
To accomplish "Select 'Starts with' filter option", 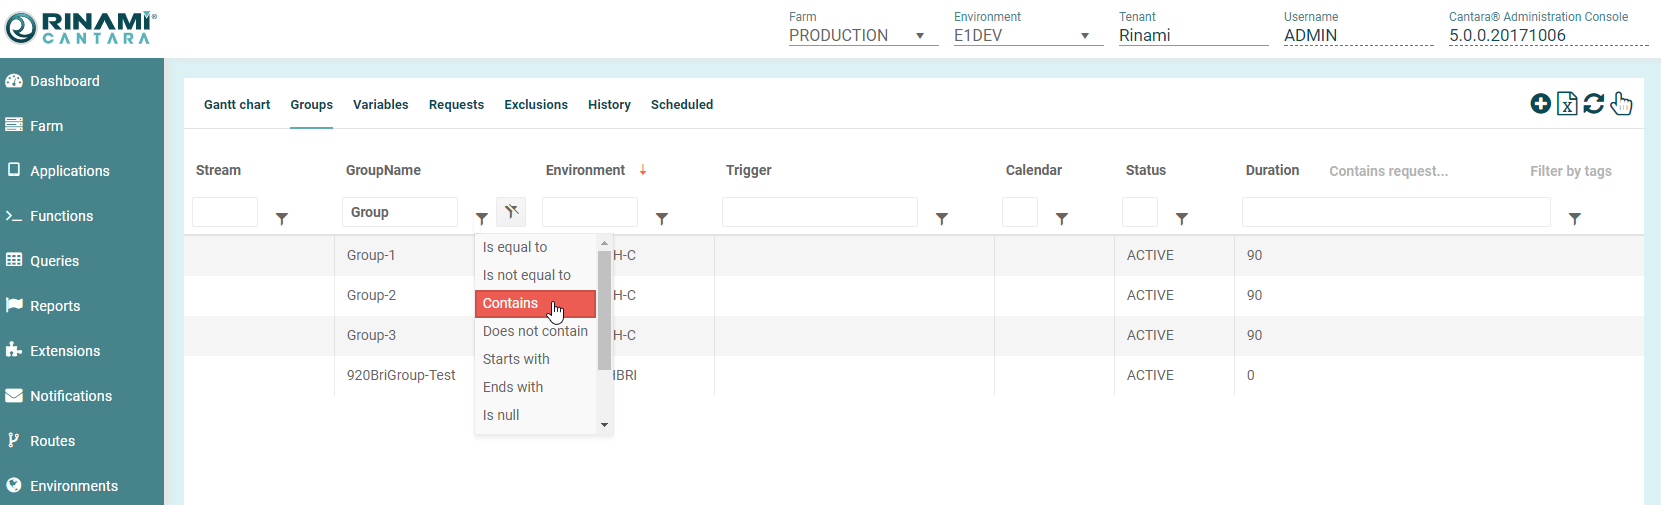I will (x=516, y=359).
